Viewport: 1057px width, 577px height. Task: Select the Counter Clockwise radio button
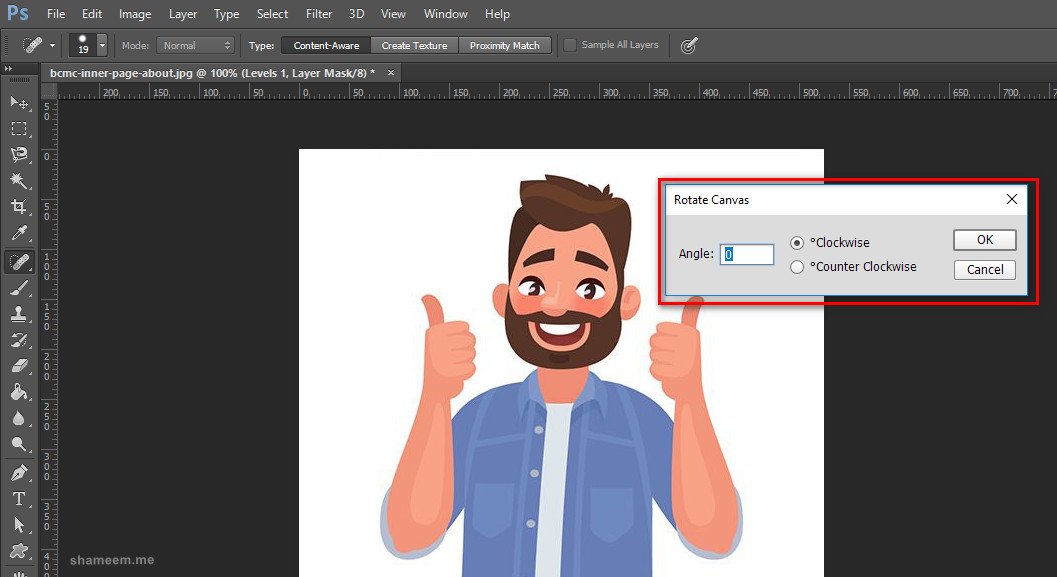[797, 267]
